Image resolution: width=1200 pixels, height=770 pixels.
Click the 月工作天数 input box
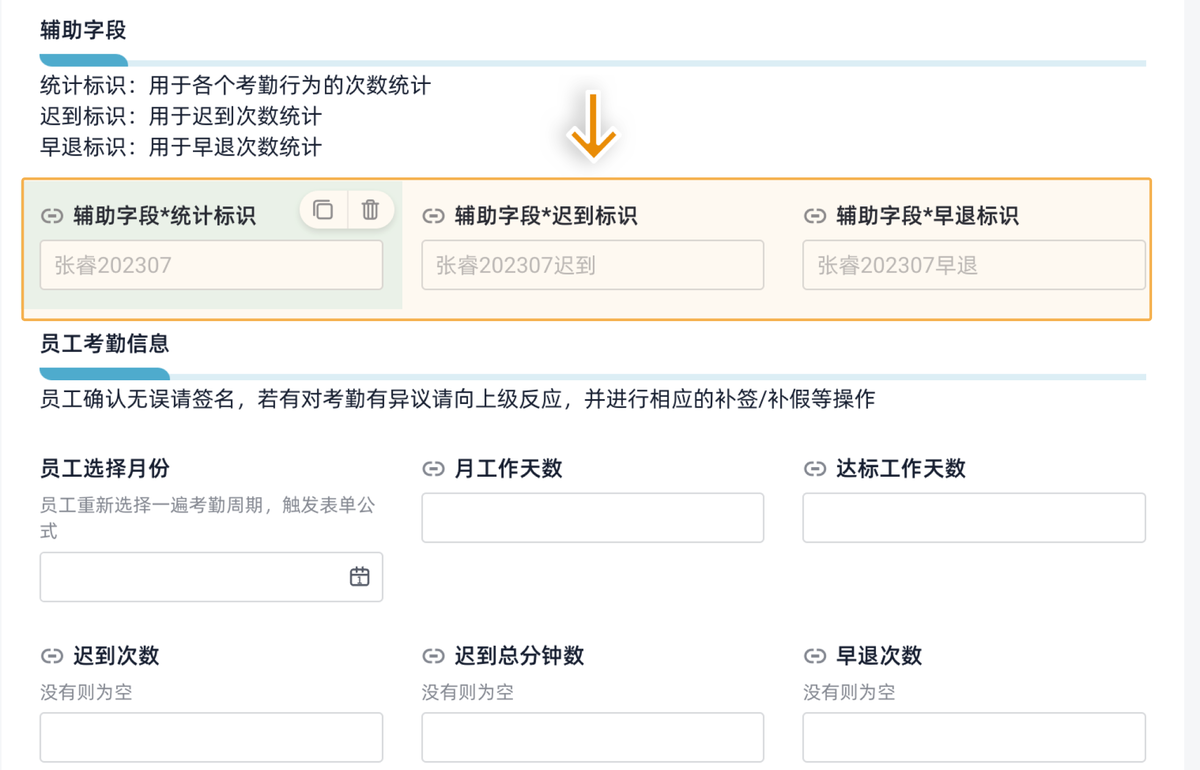592,518
